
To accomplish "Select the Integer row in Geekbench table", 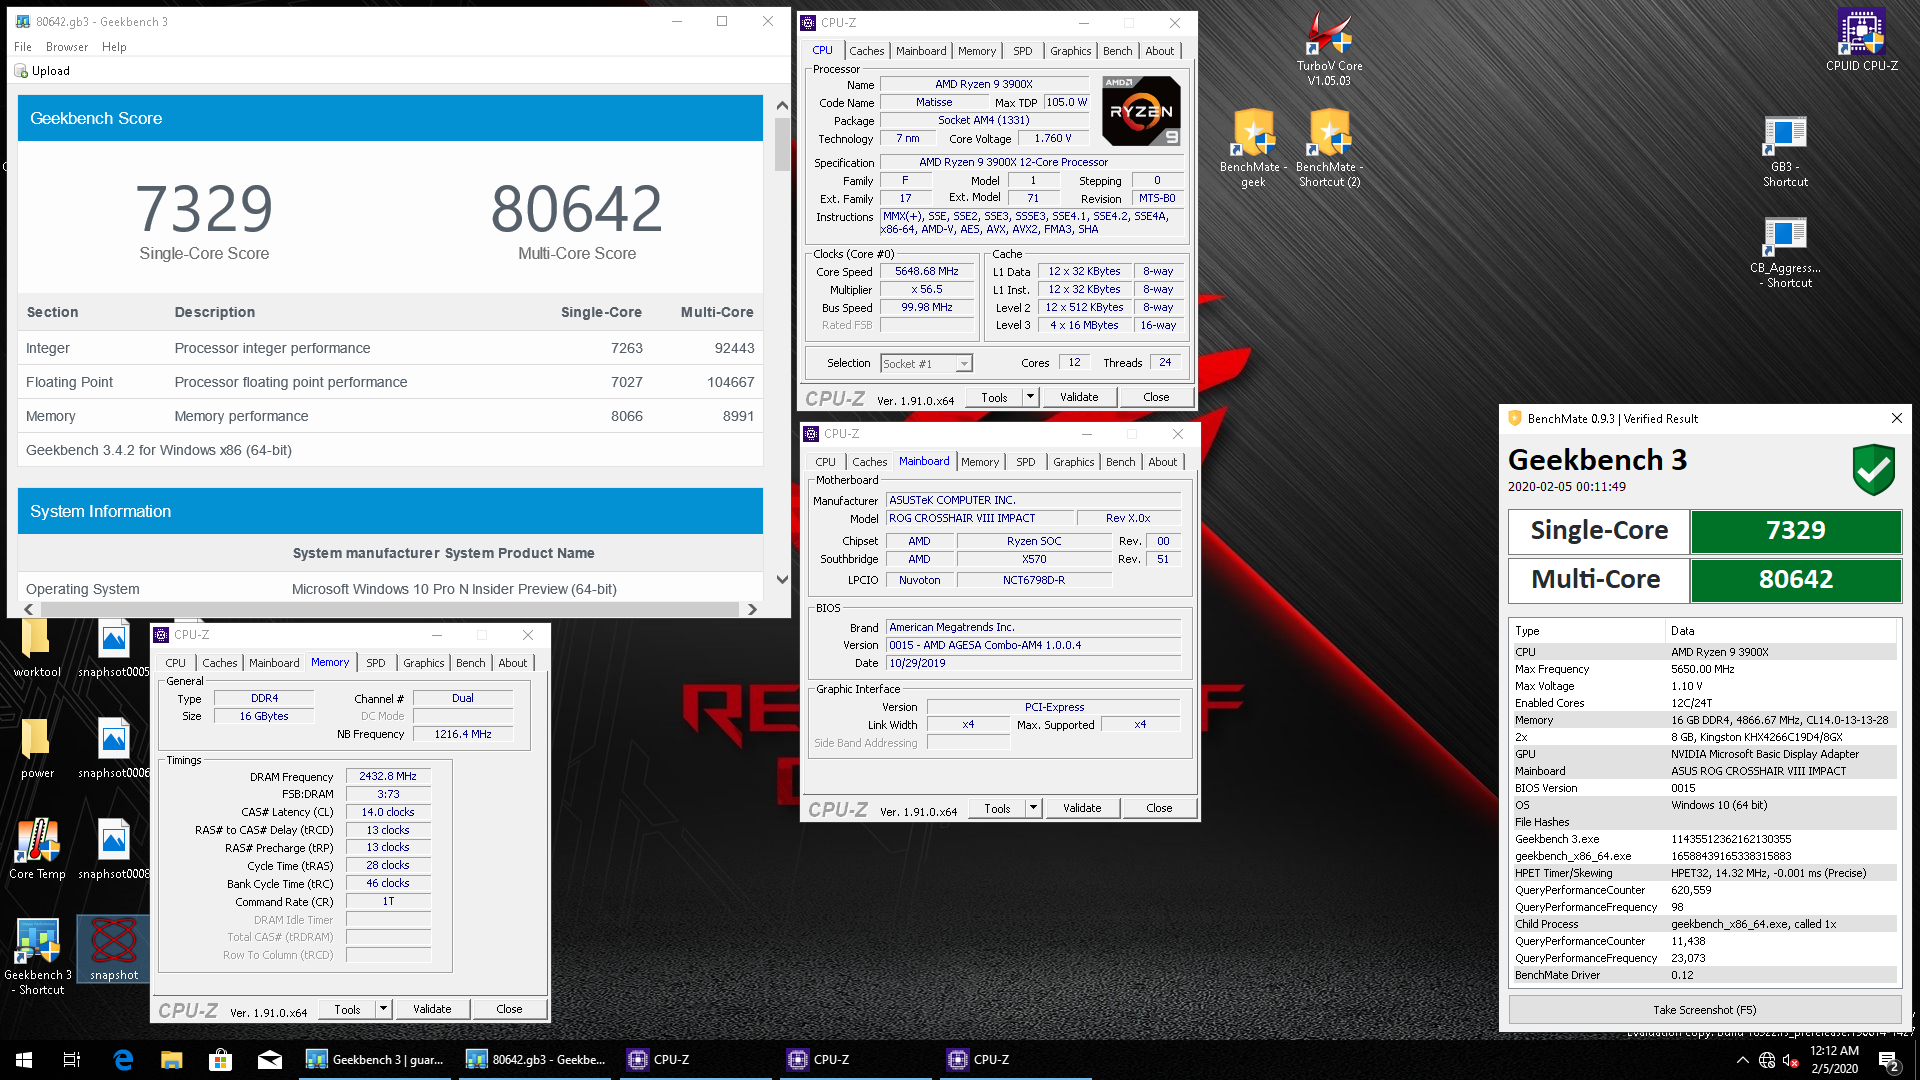I will pyautogui.click(x=390, y=348).
